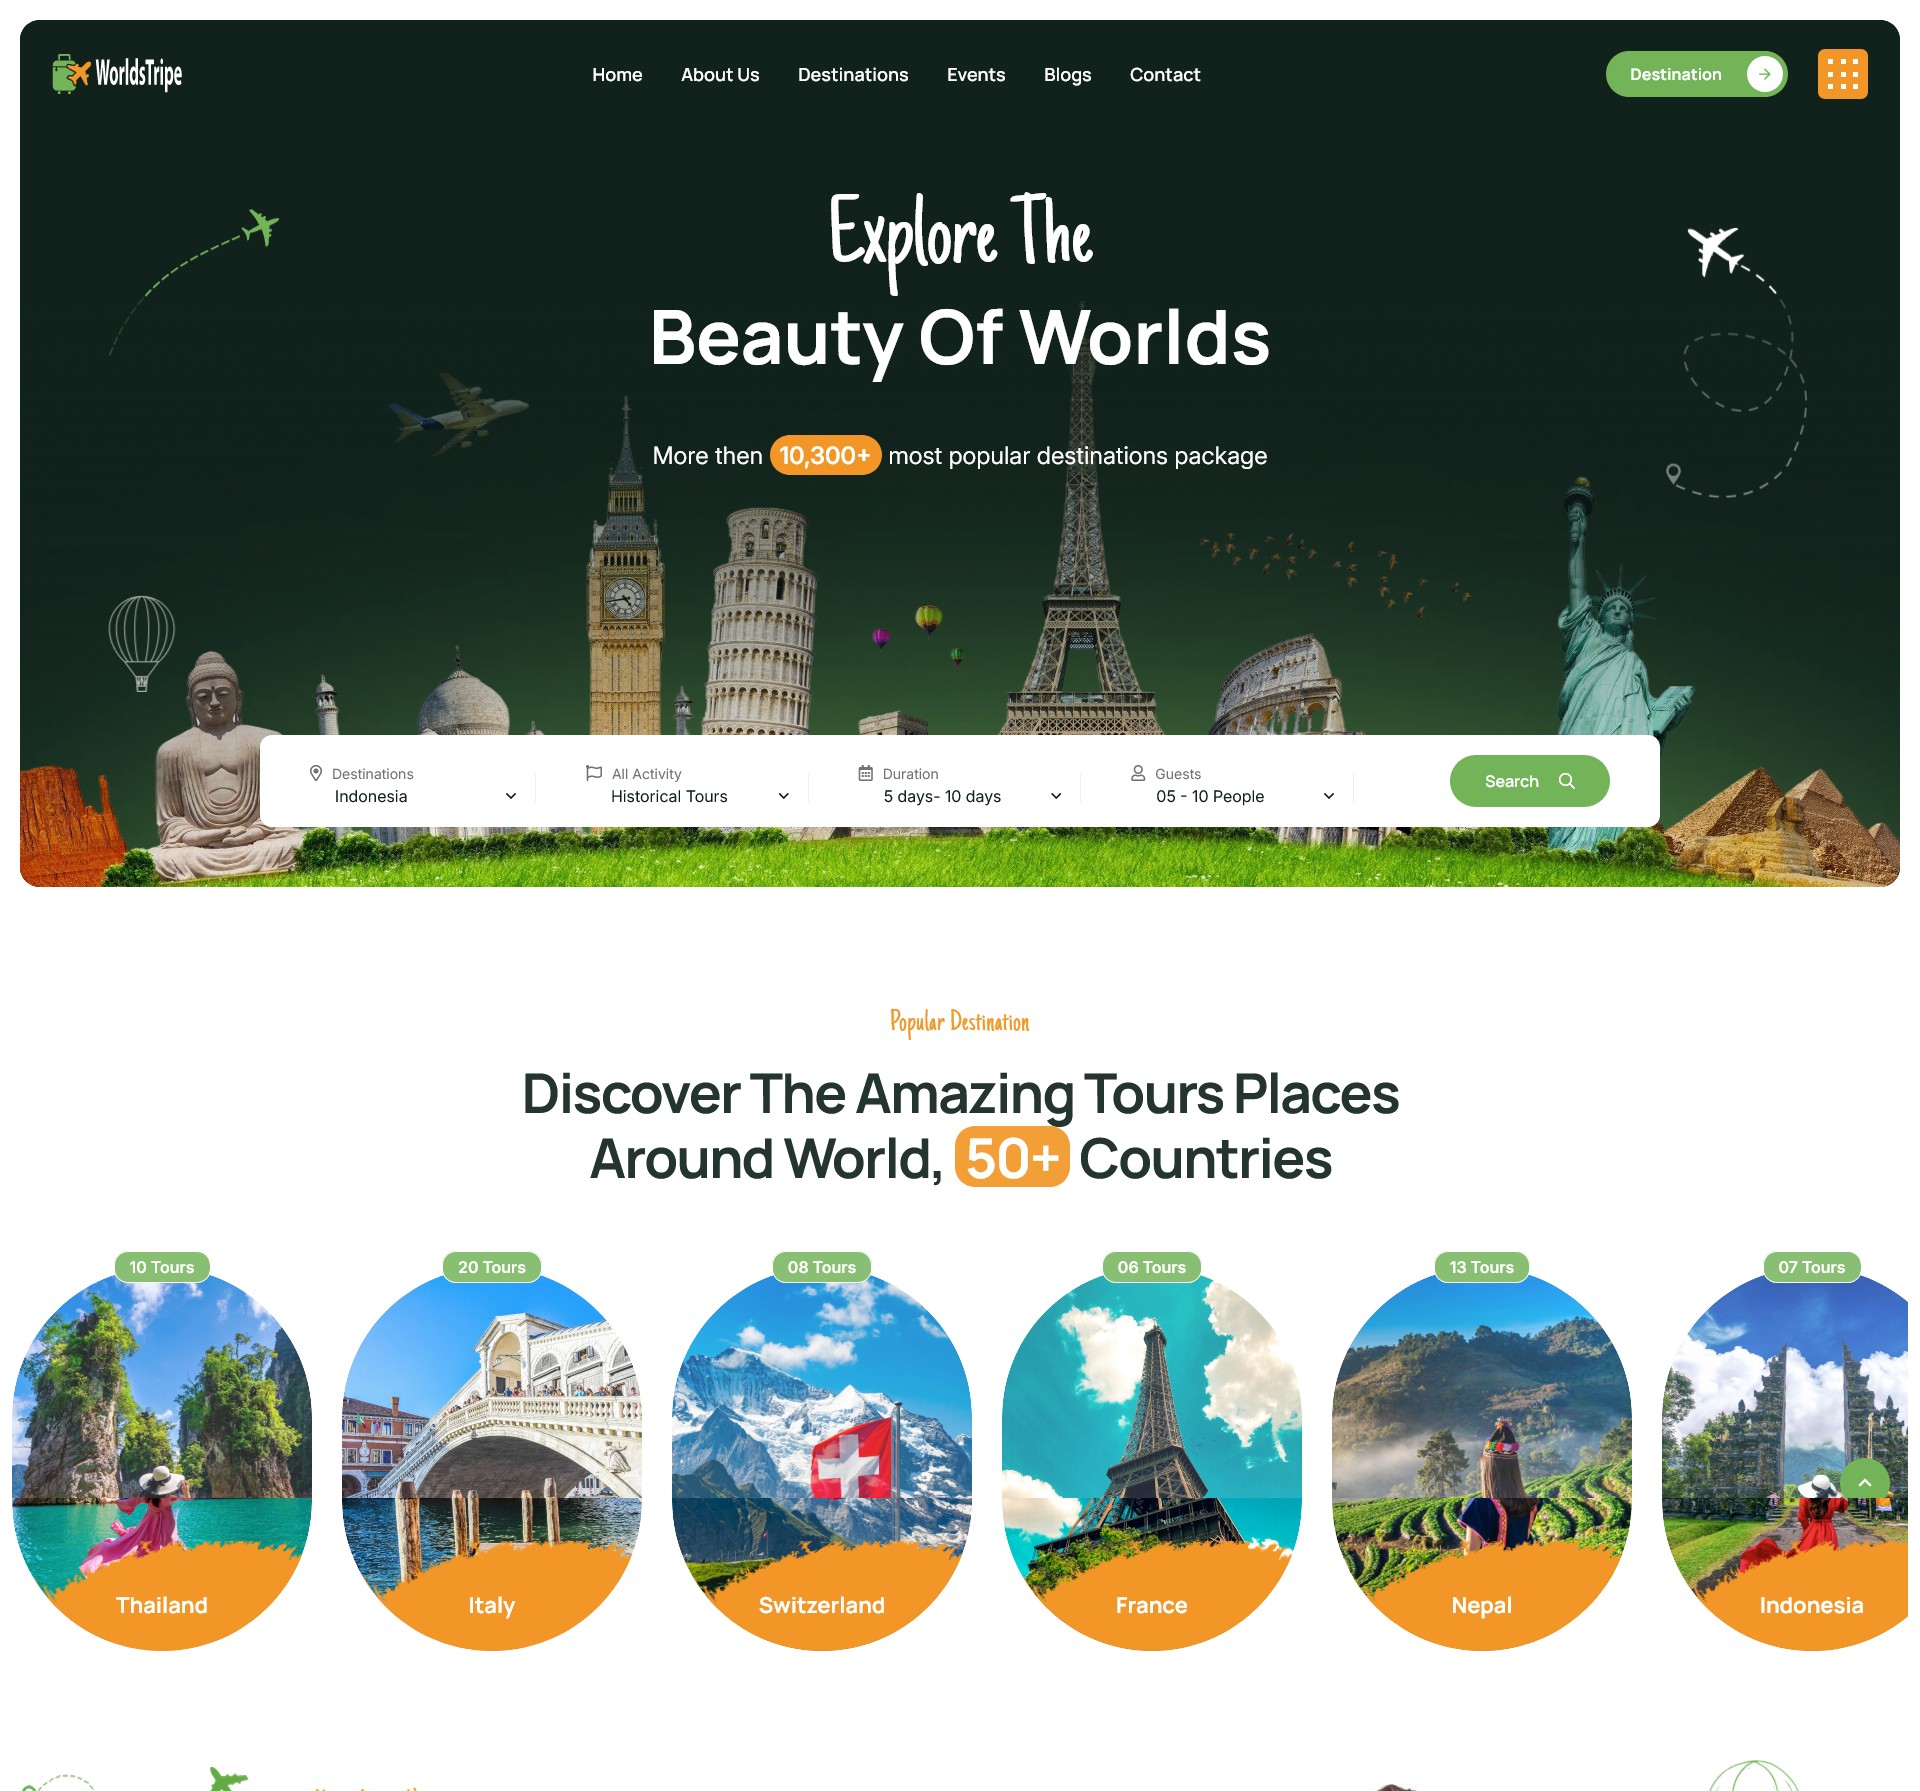
Task: Click the green Search button
Action: click(x=1529, y=781)
